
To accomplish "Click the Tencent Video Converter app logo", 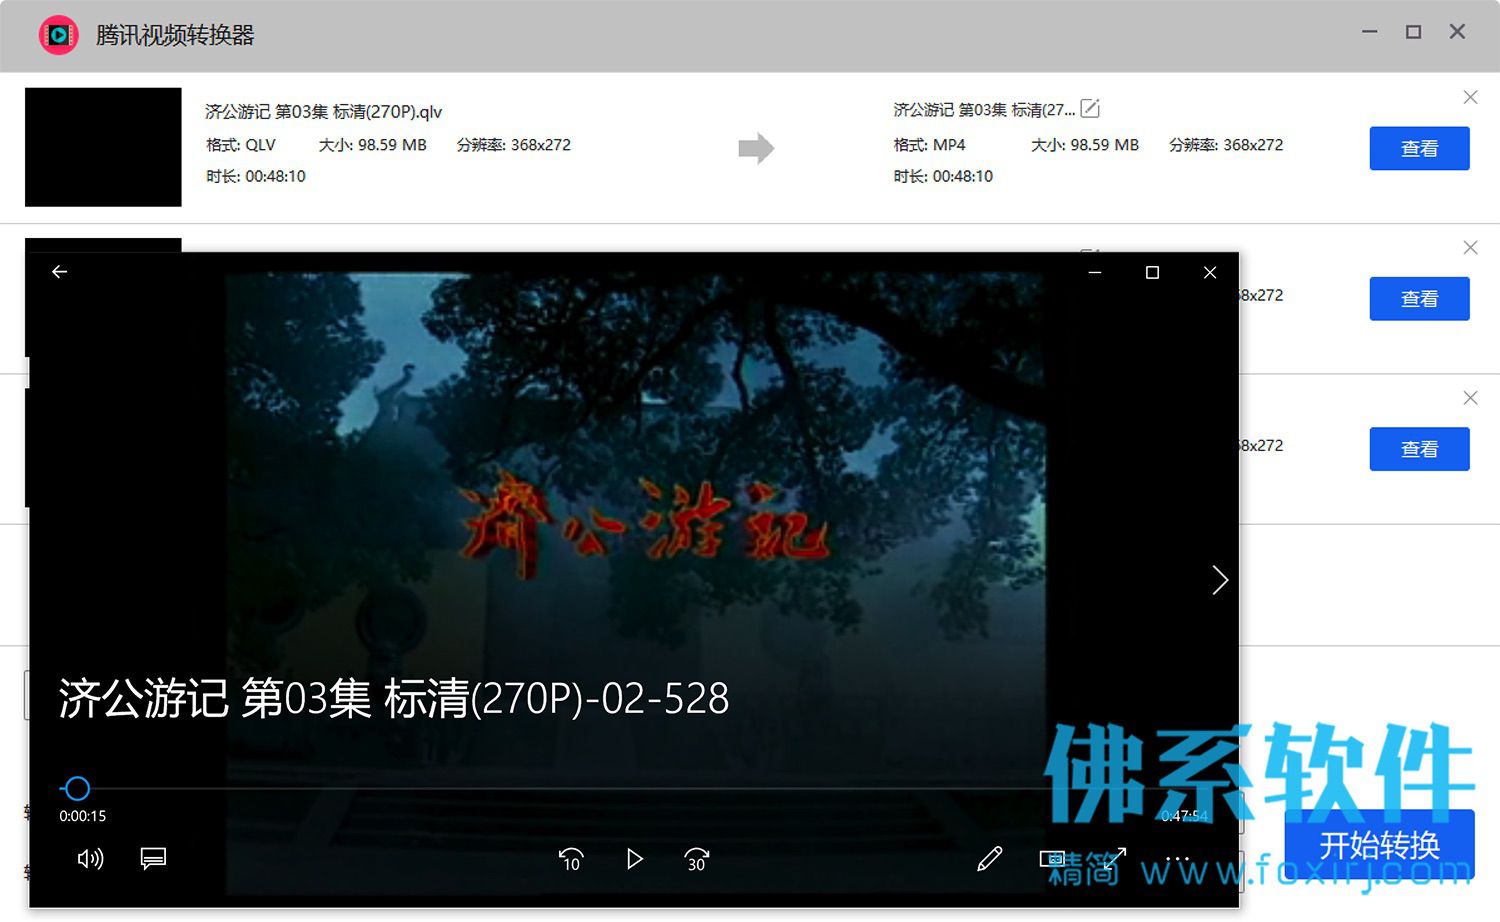I will 59,35.
